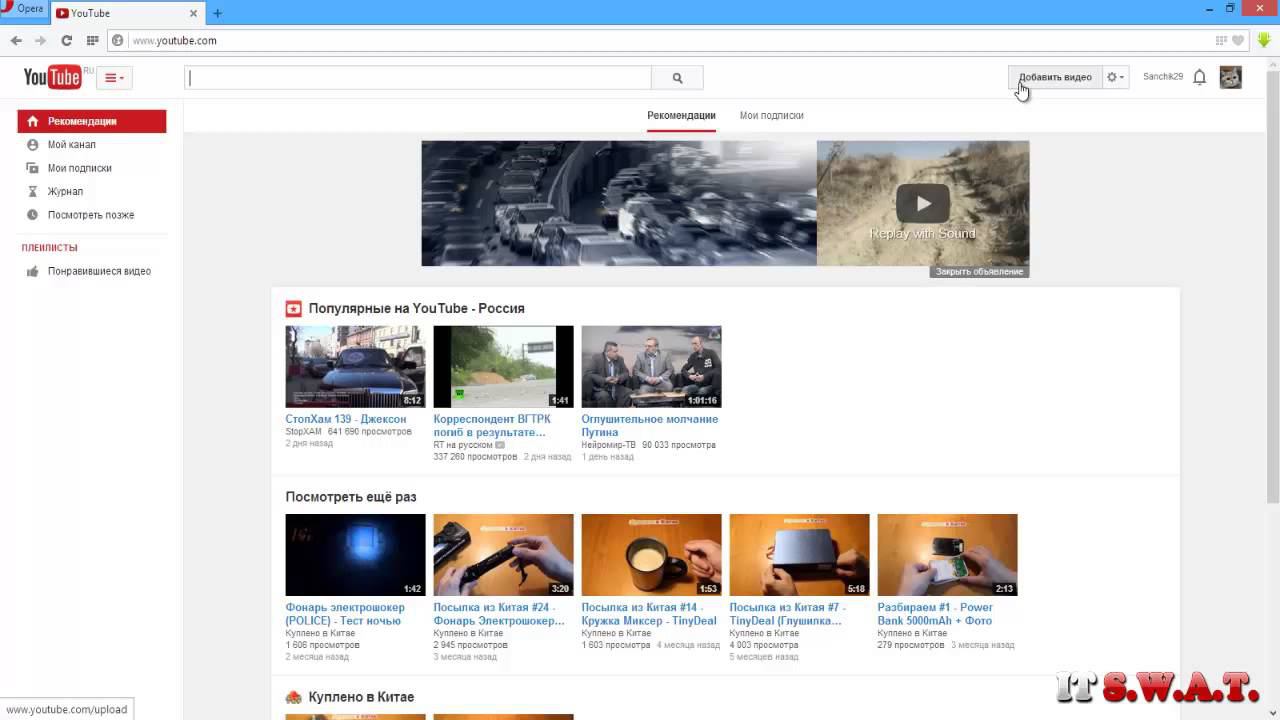Screen dimensions: 1280x720
Task: Open a new browser tab
Action: tap(217, 13)
